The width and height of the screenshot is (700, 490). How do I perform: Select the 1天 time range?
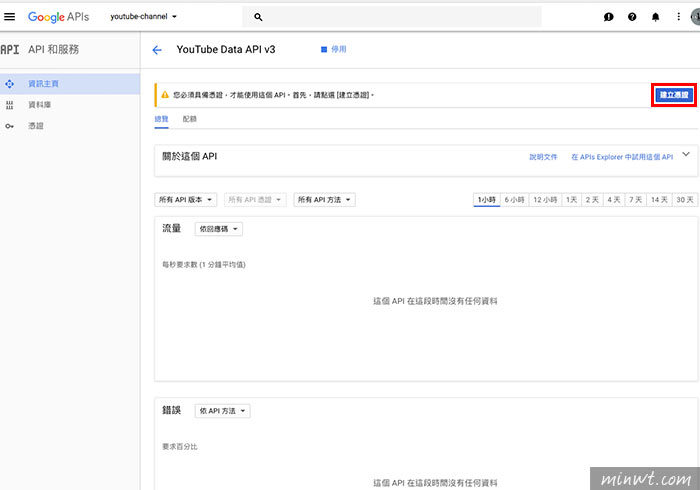click(571, 199)
